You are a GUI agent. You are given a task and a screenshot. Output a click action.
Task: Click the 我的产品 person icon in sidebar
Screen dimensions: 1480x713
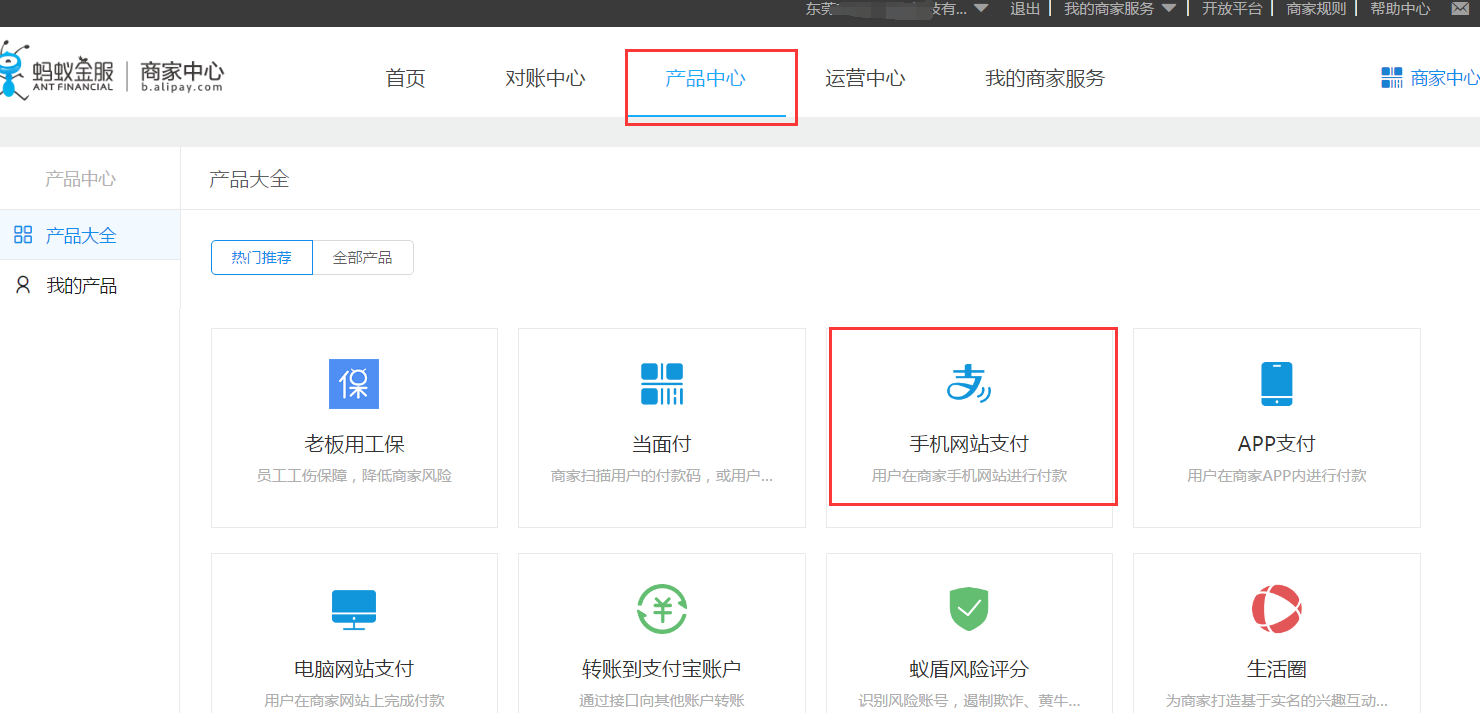tap(23, 285)
